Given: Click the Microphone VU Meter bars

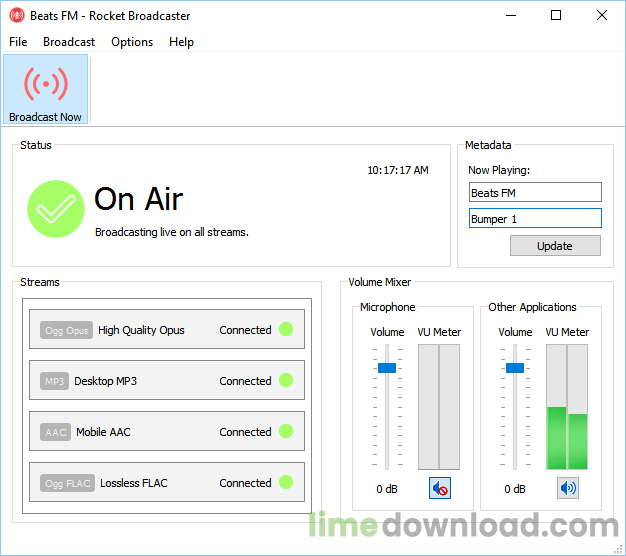Looking at the screenshot, I should (x=439, y=407).
